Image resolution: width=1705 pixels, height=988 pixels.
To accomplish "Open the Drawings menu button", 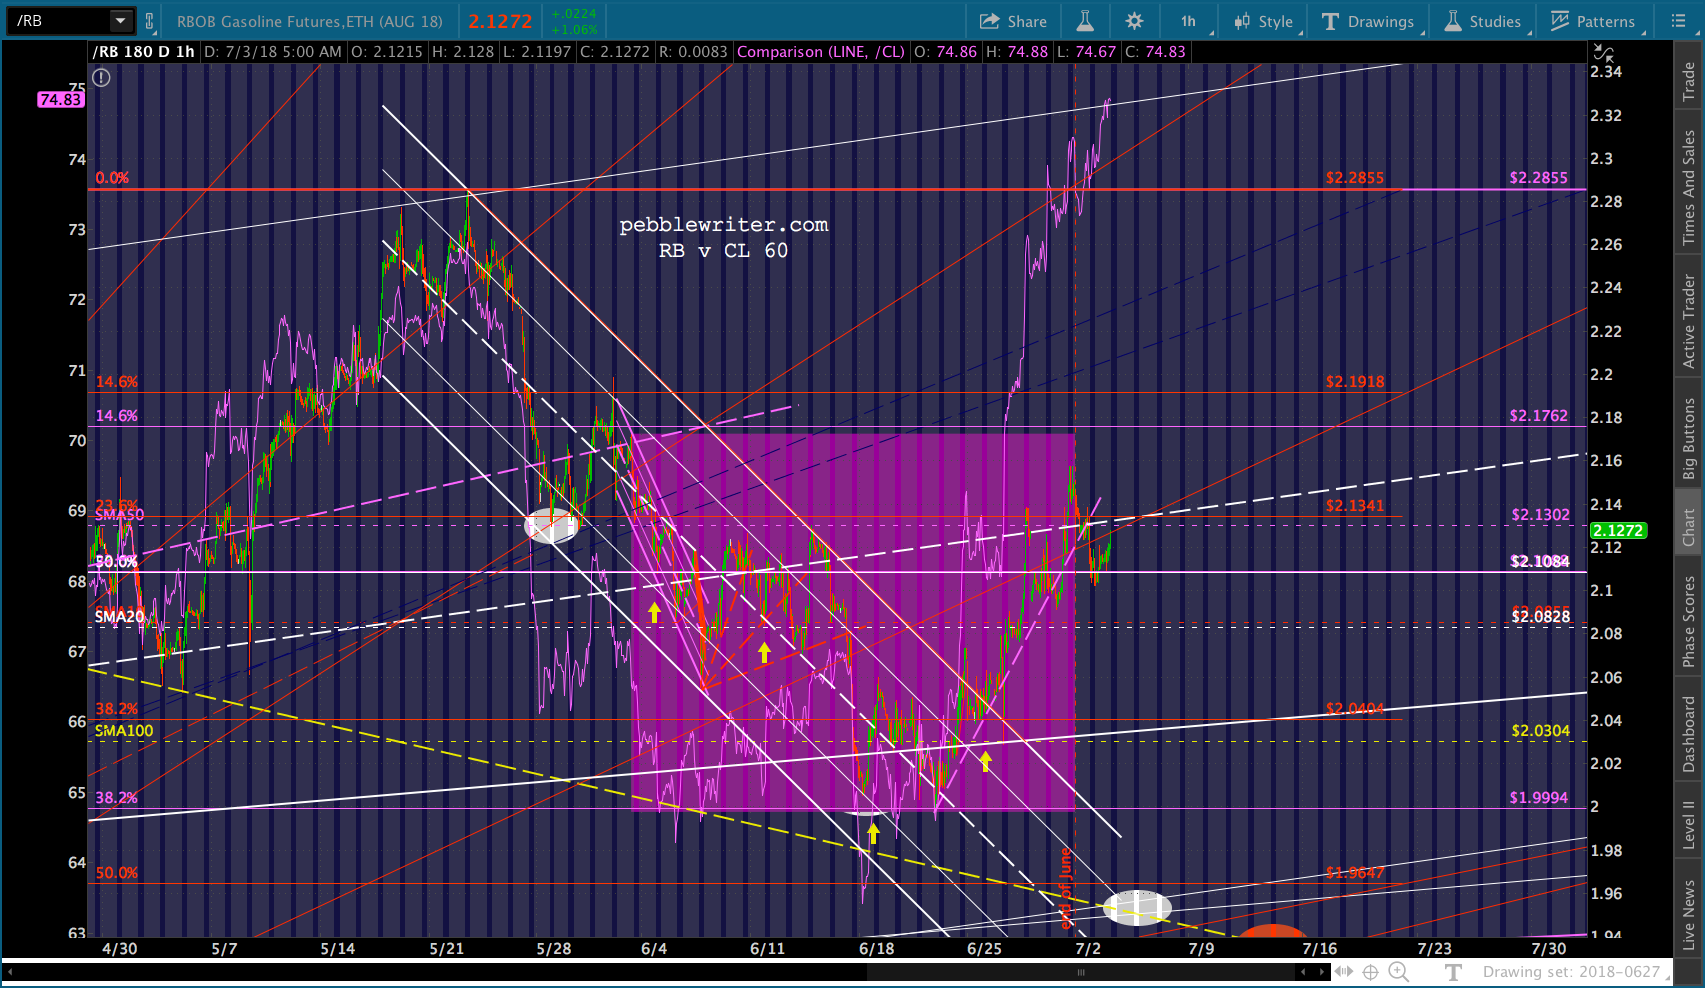I will tap(1368, 21).
